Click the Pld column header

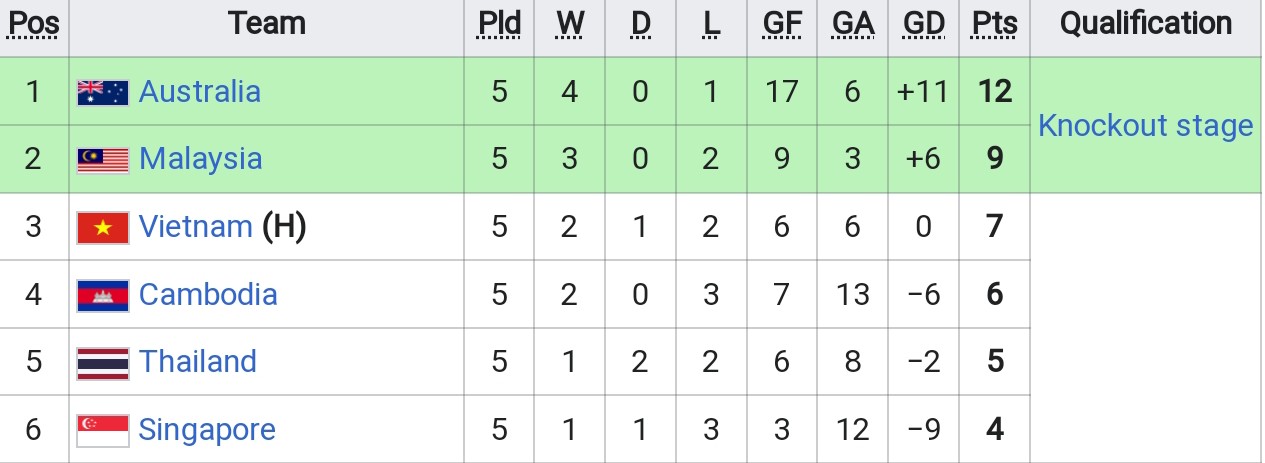500,24
